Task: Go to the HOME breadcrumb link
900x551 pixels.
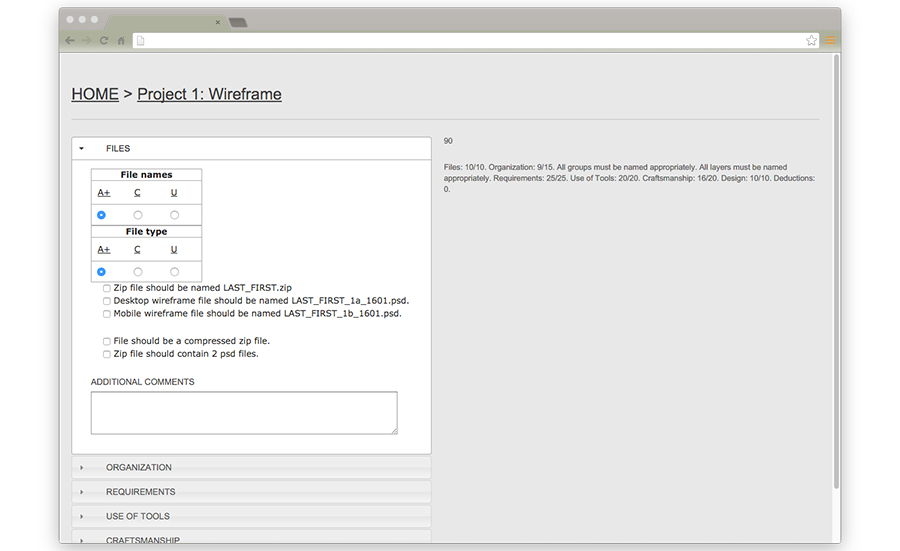Action: click(95, 94)
